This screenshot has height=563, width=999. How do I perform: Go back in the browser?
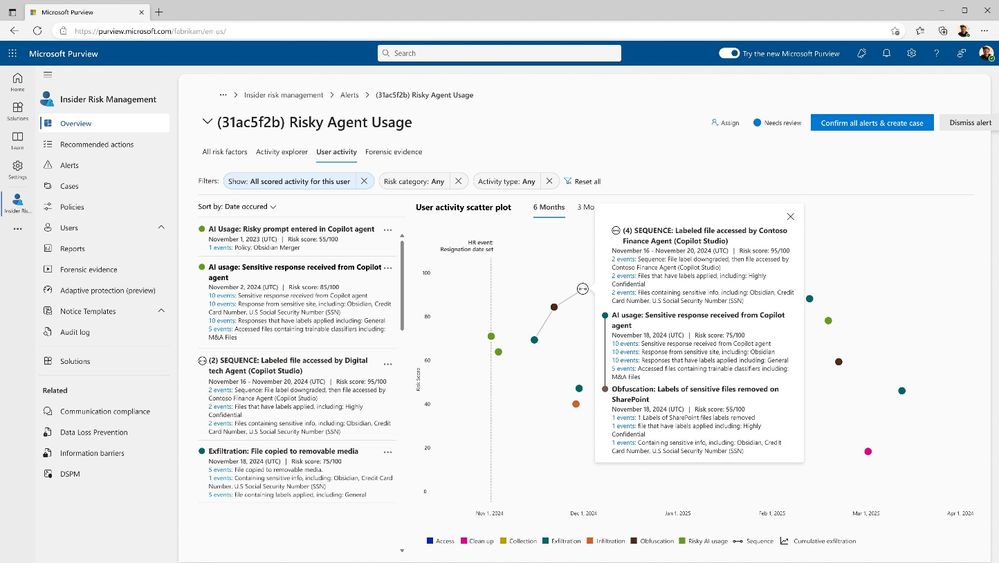pos(14,31)
